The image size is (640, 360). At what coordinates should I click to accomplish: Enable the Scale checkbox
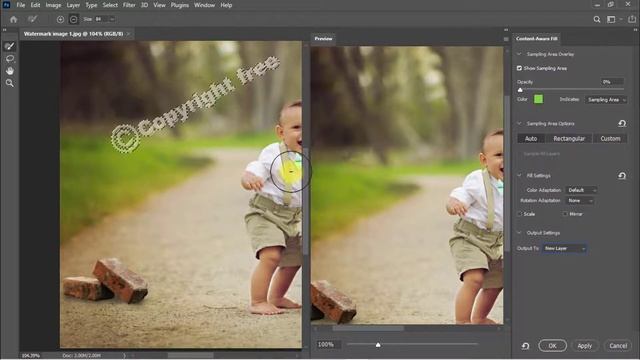[x=520, y=214]
